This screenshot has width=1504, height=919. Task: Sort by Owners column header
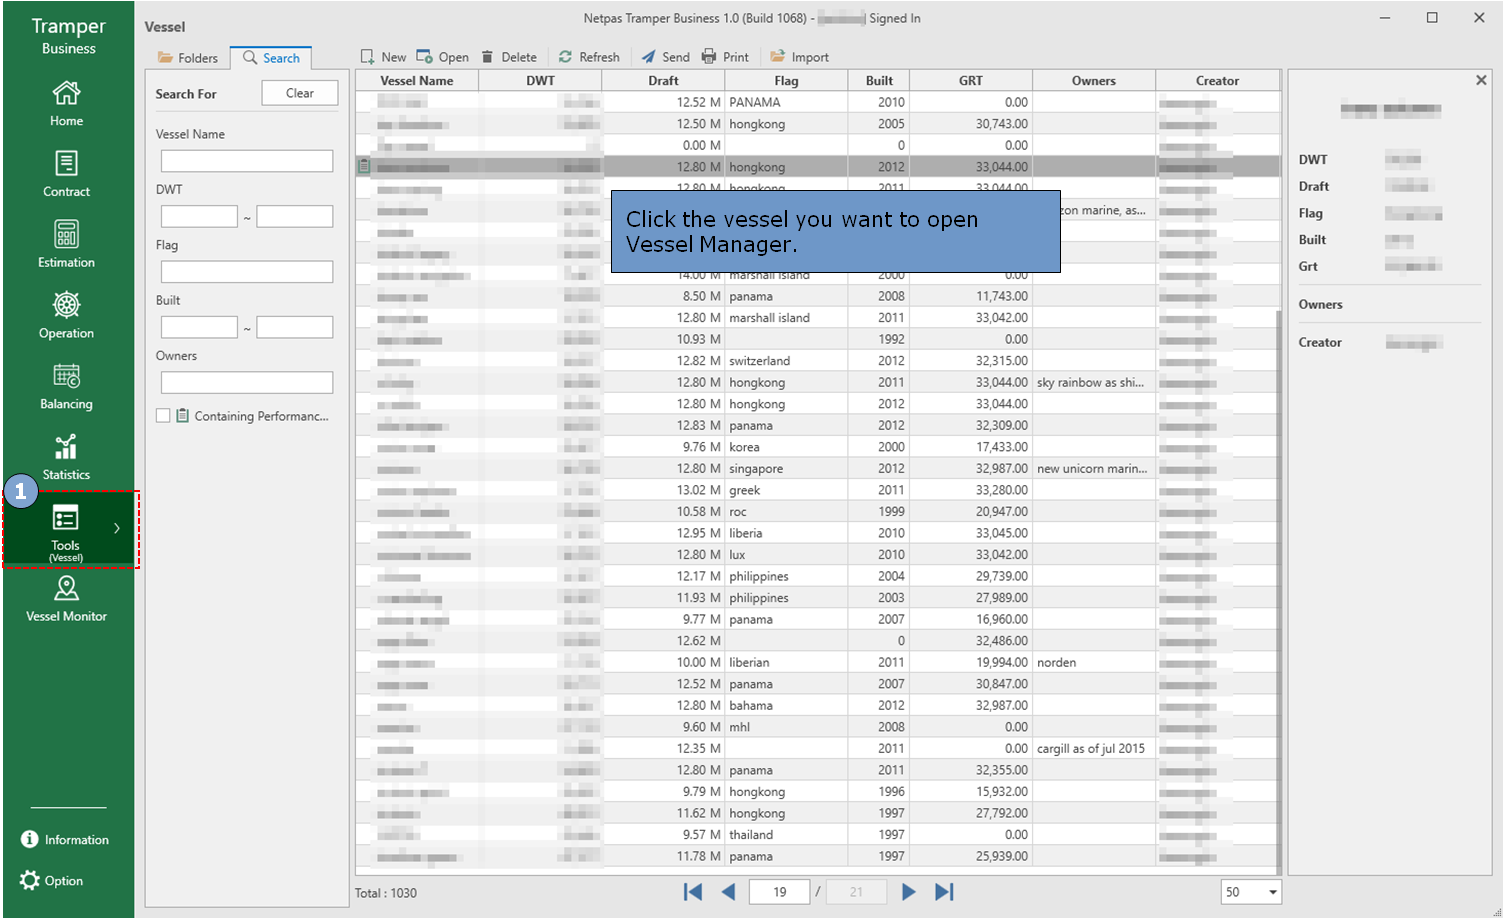1094,81
